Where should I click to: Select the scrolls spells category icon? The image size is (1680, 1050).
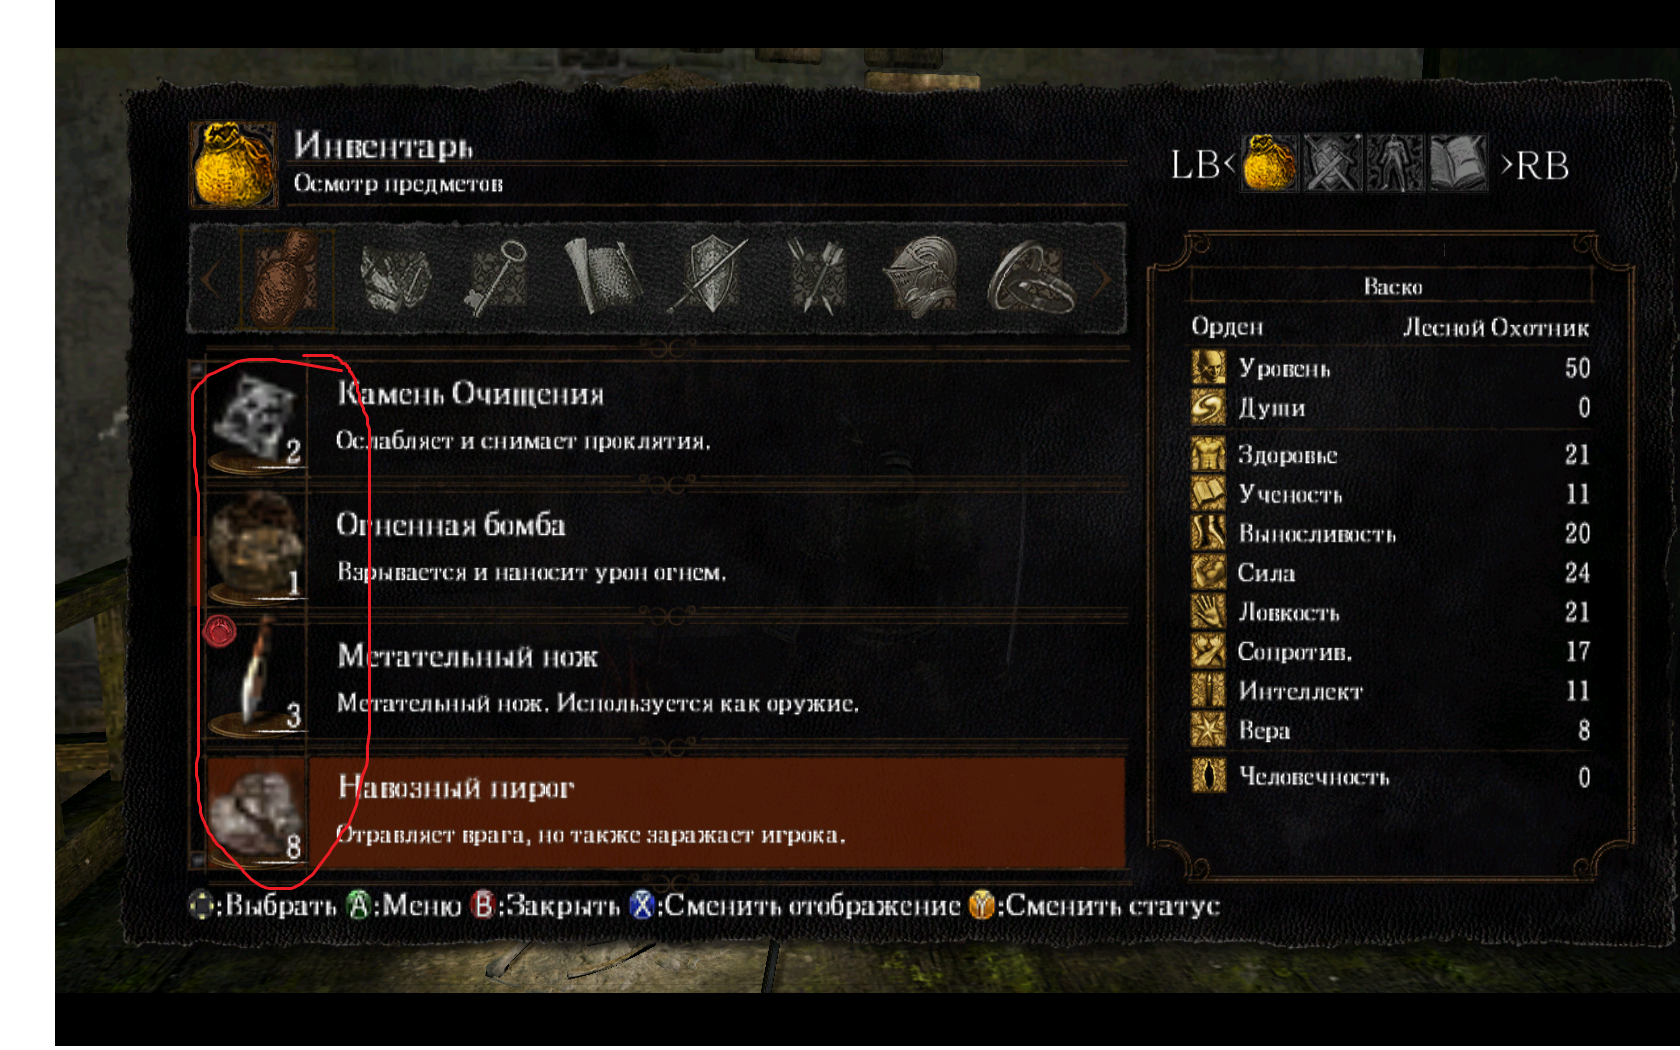click(603, 277)
